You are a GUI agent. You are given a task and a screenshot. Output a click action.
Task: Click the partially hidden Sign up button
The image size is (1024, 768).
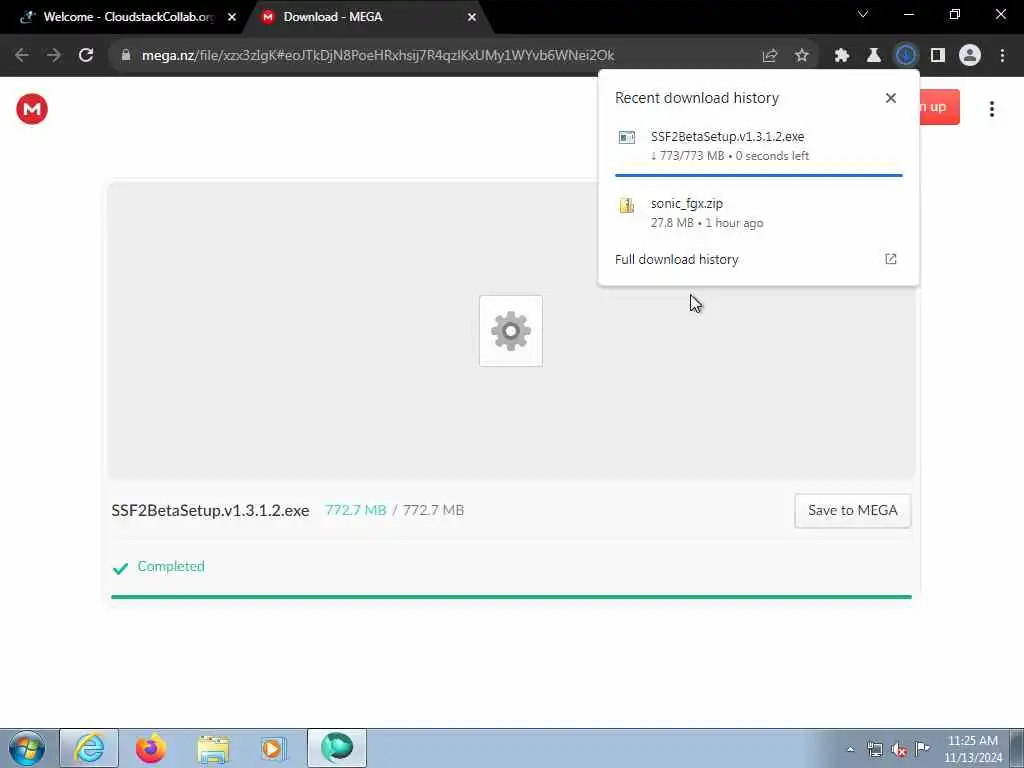[x=939, y=107]
